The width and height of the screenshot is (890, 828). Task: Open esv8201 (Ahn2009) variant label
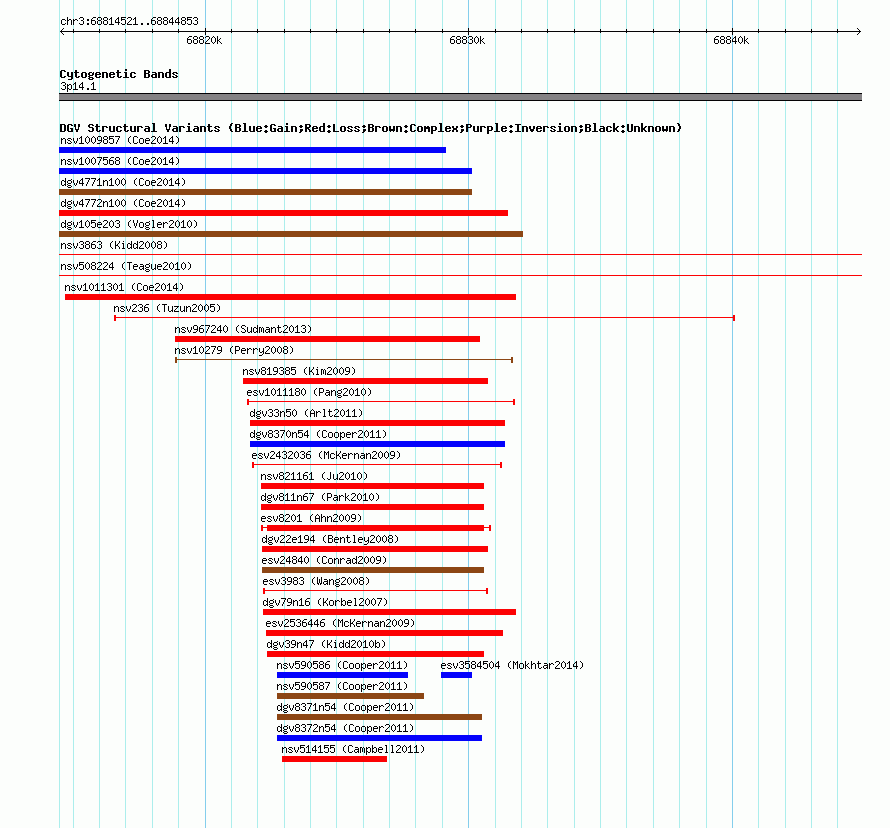coord(311,518)
